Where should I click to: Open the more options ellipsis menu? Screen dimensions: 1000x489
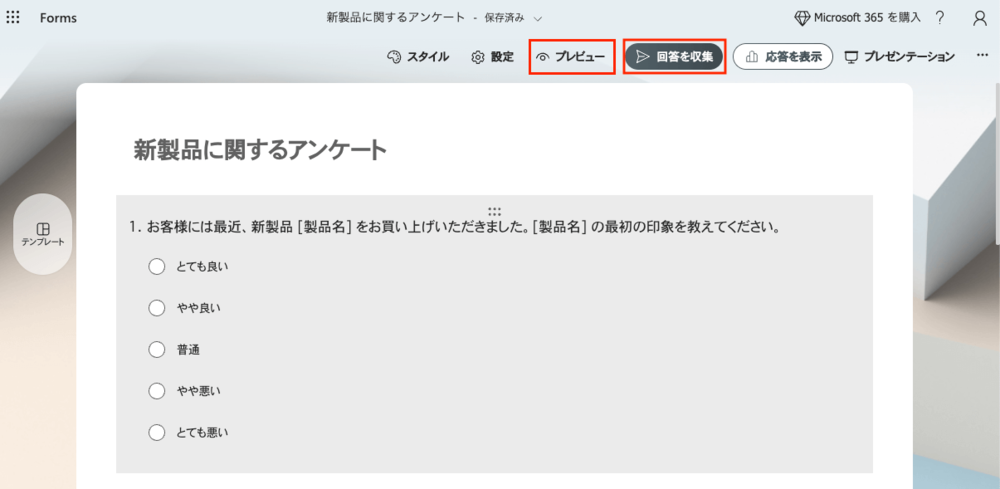982,57
